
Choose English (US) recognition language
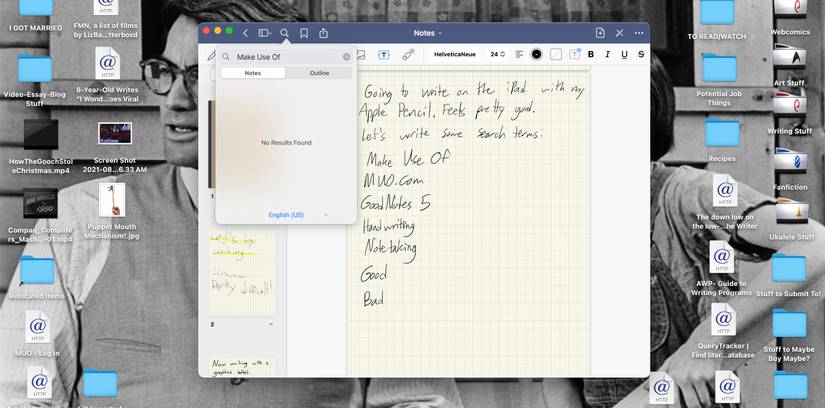tap(286, 215)
